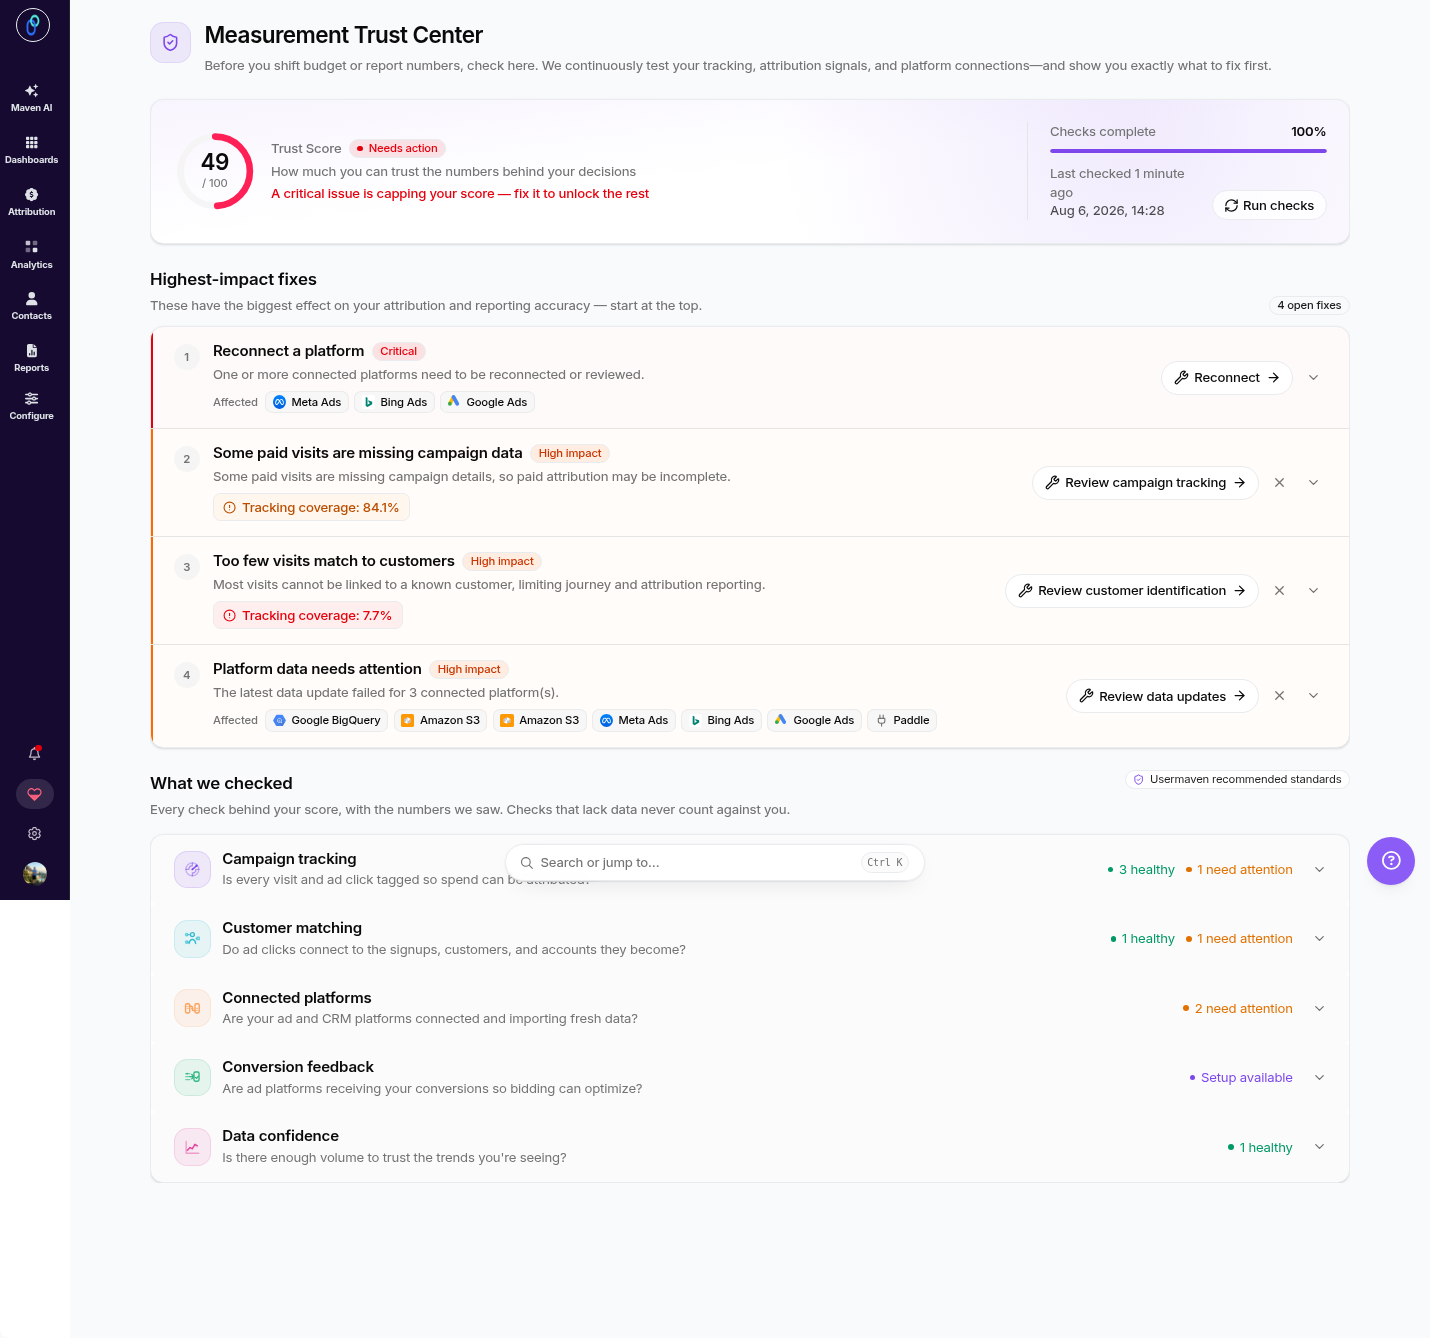Open Maven AI from sidebar
The height and width of the screenshot is (1338, 1430).
[x=32, y=98]
